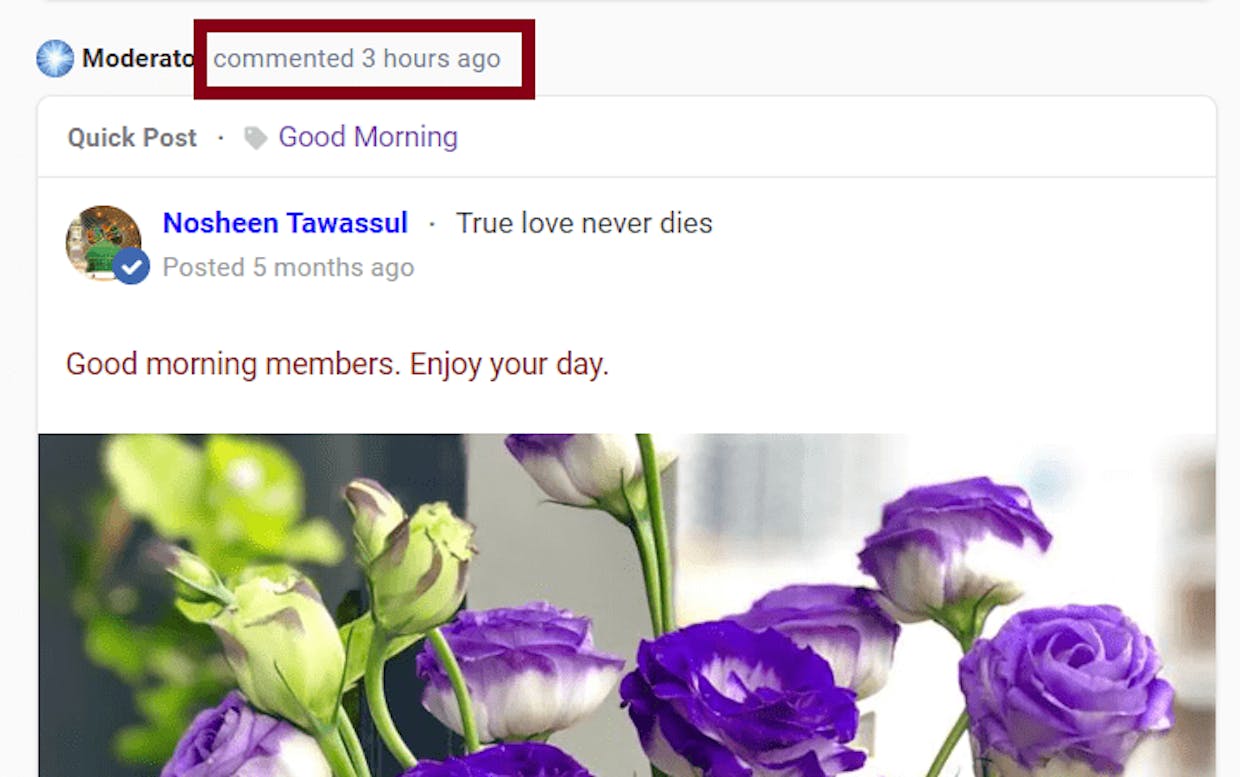Screen dimensions: 1240x777
Task: Open the Moderator user profile name
Action: coord(138,59)
